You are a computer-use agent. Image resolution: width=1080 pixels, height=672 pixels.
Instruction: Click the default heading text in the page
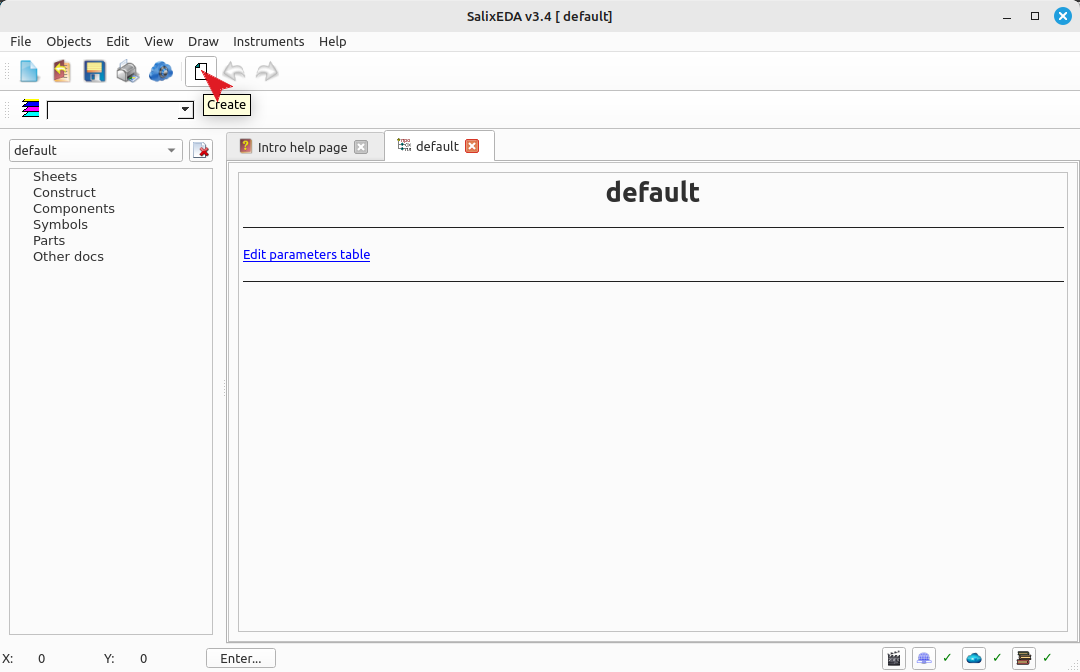click(652, 192)
